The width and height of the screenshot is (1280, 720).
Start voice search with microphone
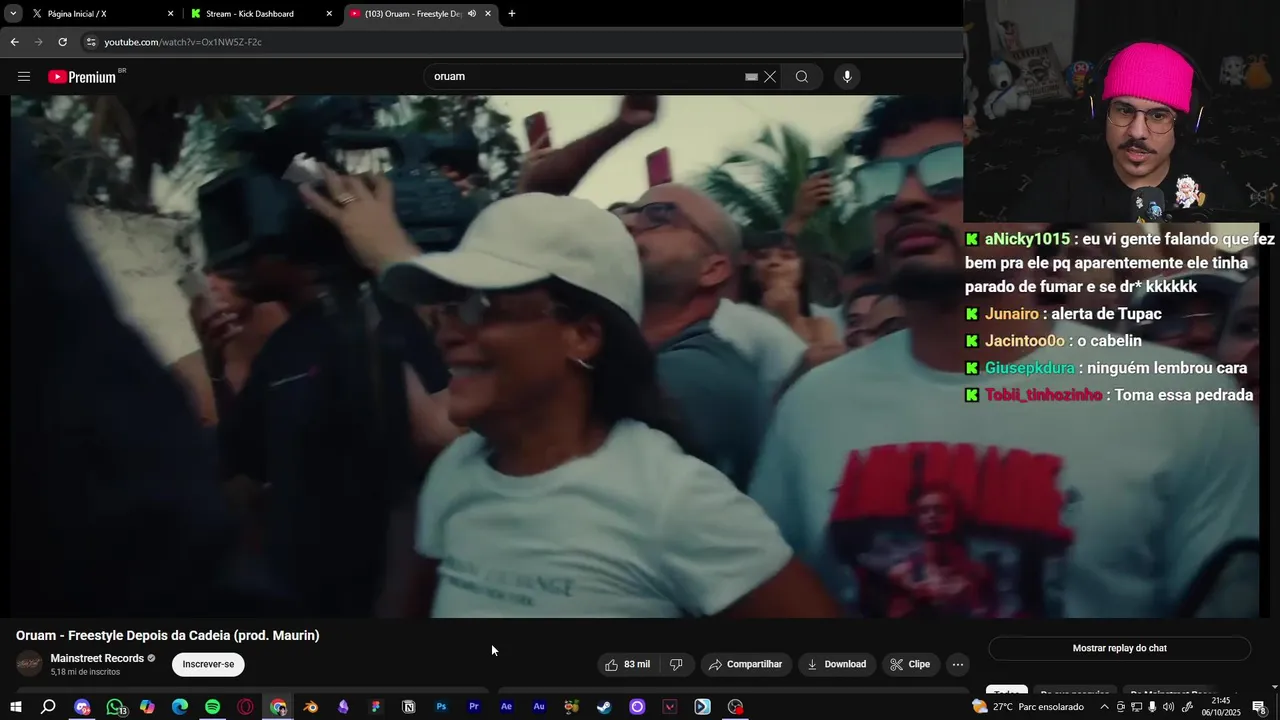(847, 77)
